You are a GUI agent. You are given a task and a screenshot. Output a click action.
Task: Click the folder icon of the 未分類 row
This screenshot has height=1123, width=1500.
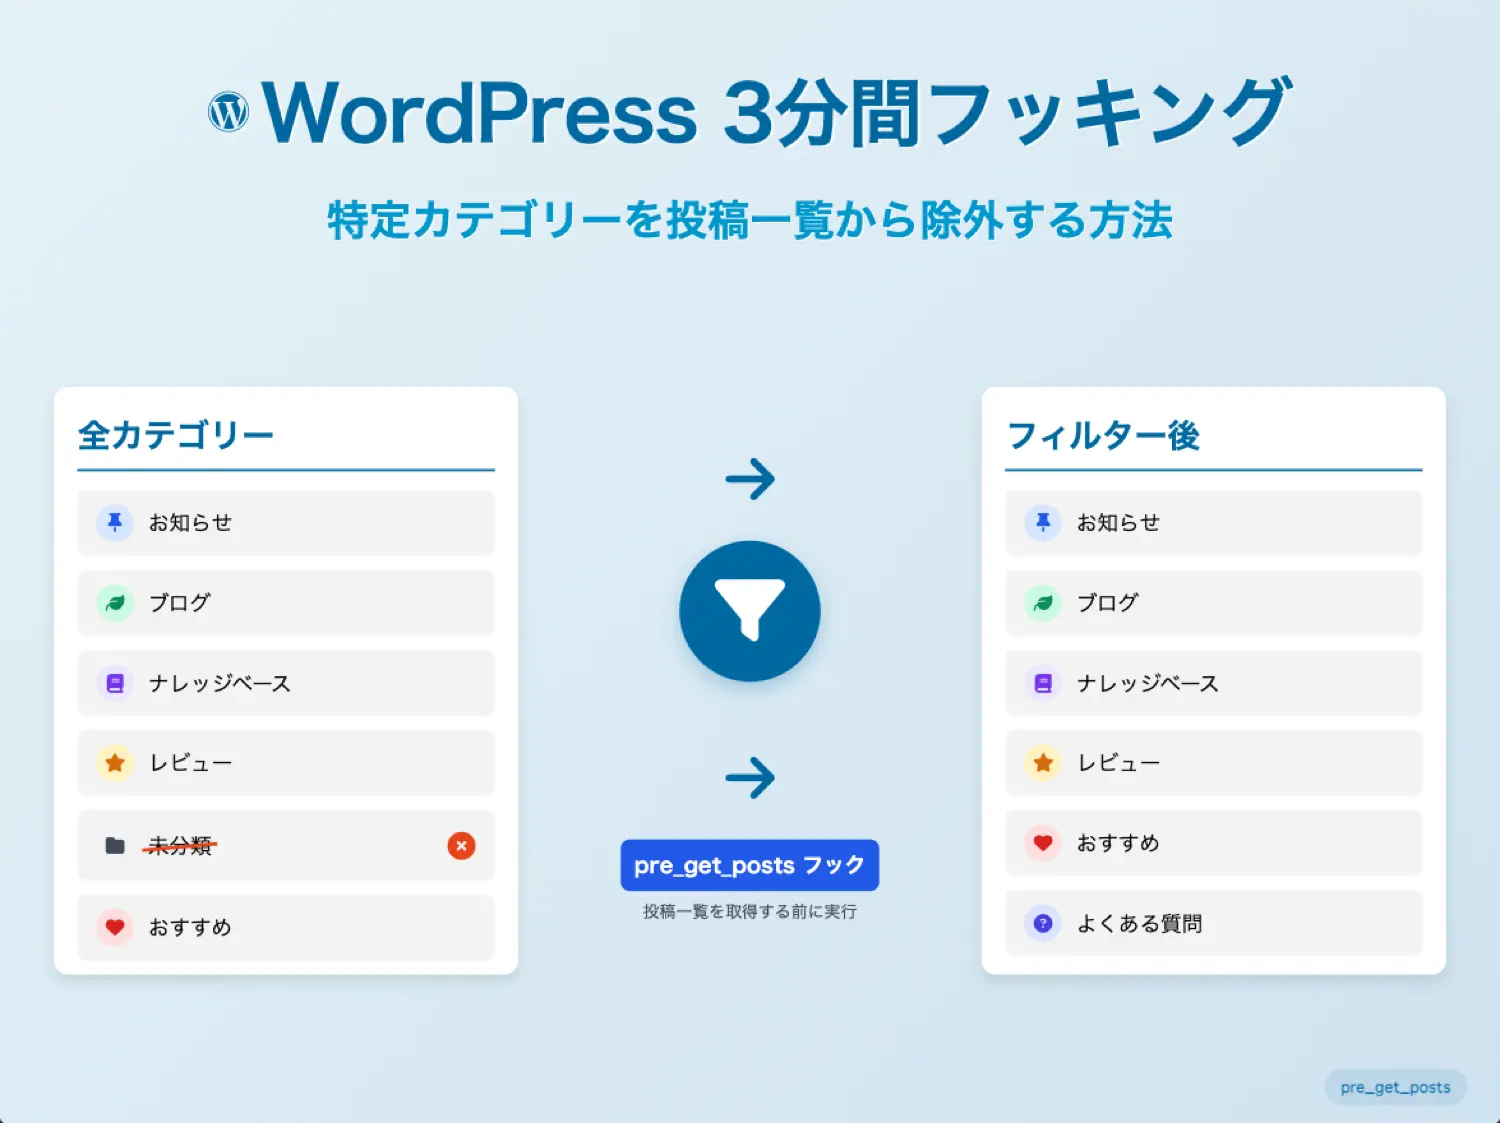coord(115,846)
